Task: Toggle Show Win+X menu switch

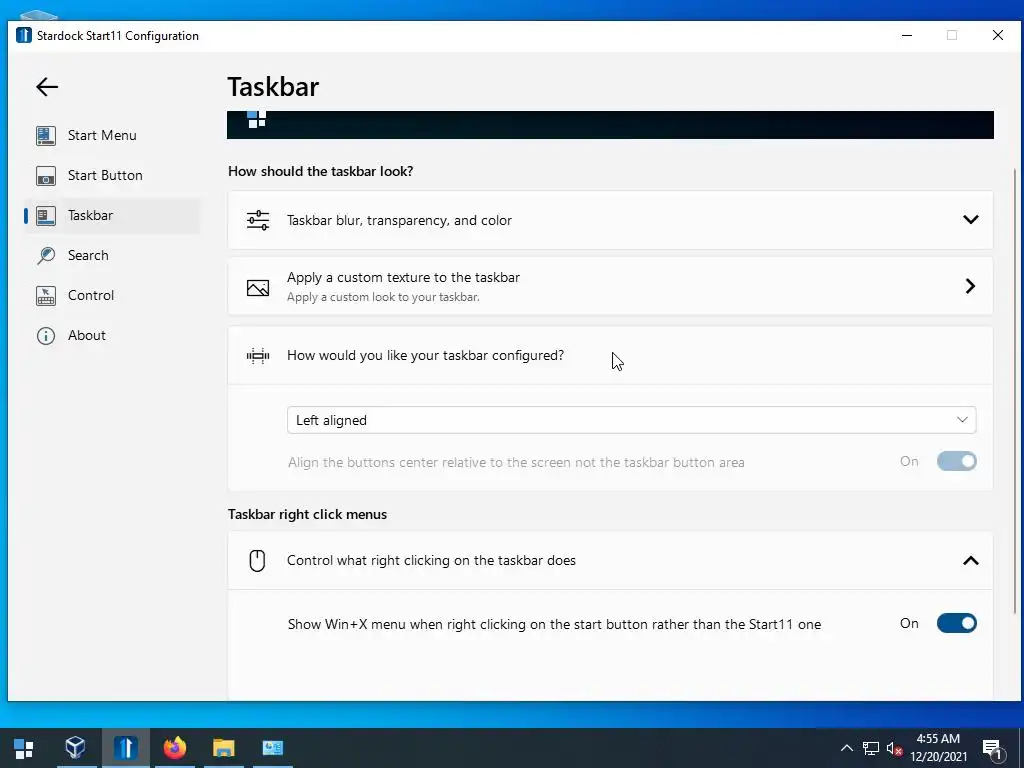Action: coord(957,623)
